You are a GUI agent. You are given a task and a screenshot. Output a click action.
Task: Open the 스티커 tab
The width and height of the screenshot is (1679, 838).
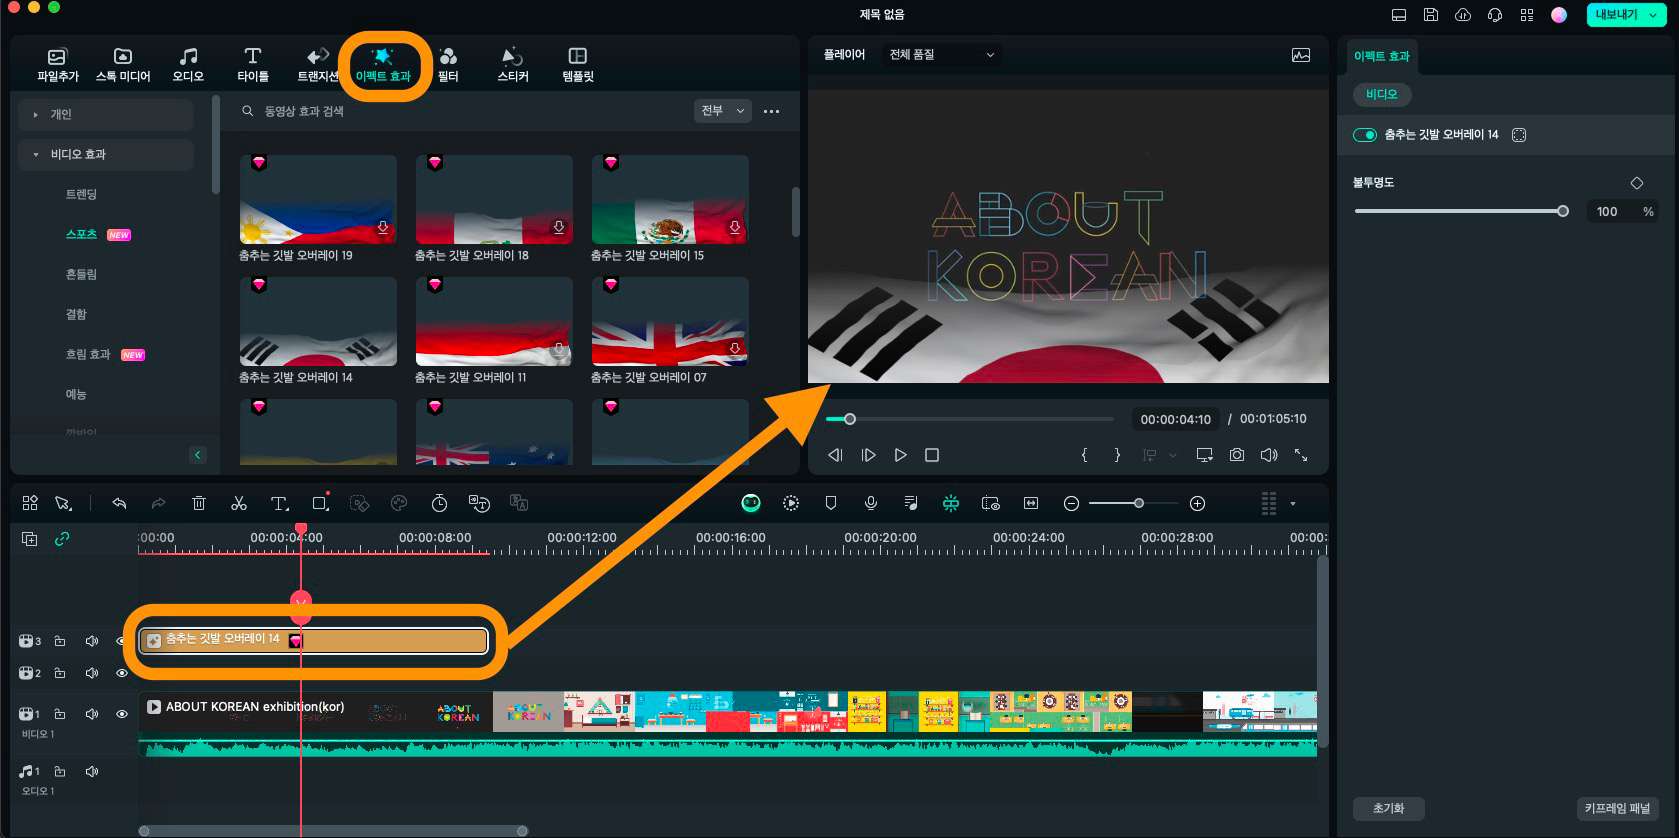point(513,64)
